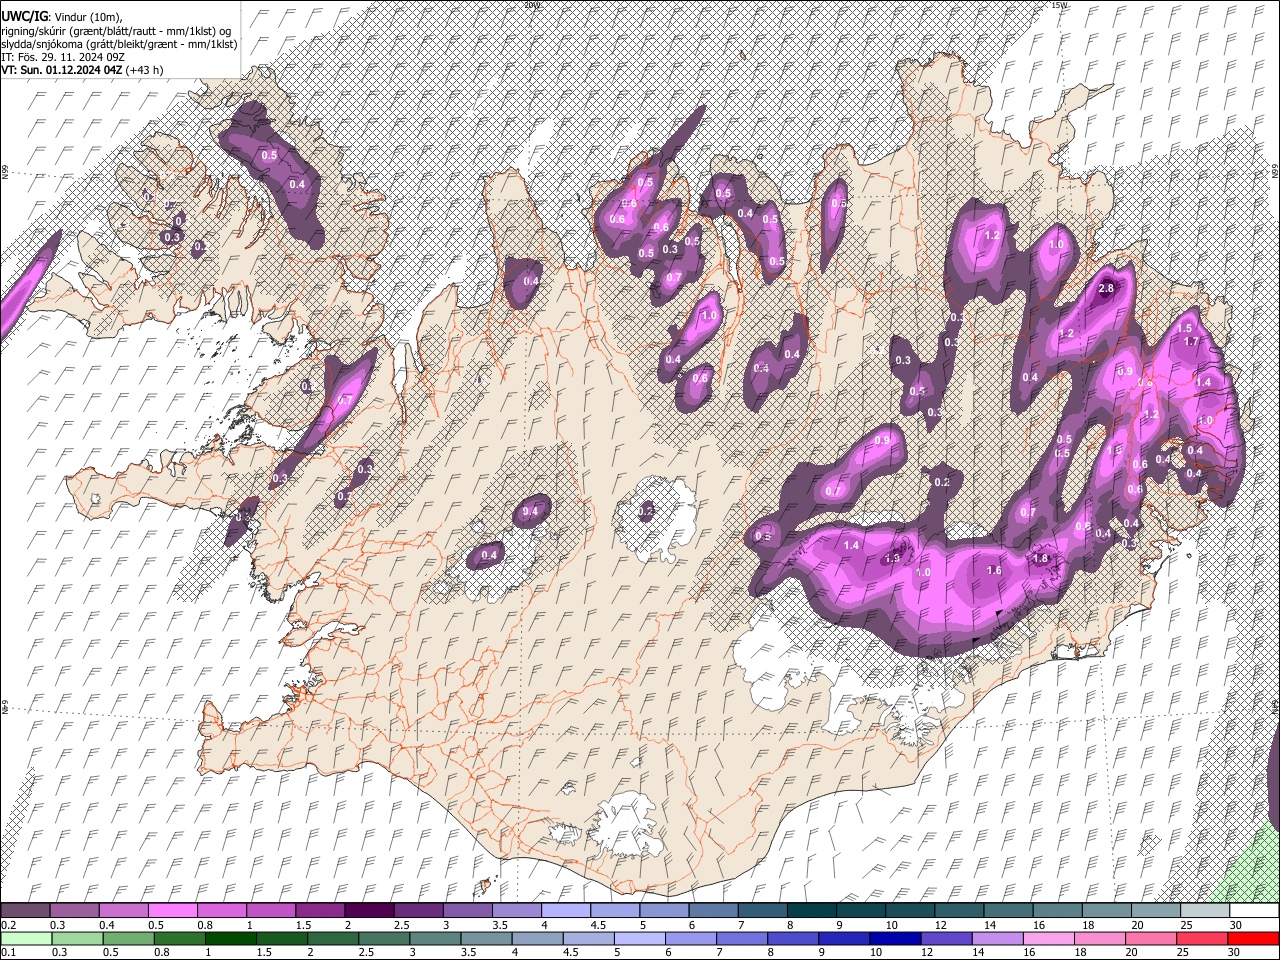The width and height of the screenshot is (1280, 960).
Task: Pick bottom legend swatch between 25 and 30
Action: click(x=1202, y=938)
